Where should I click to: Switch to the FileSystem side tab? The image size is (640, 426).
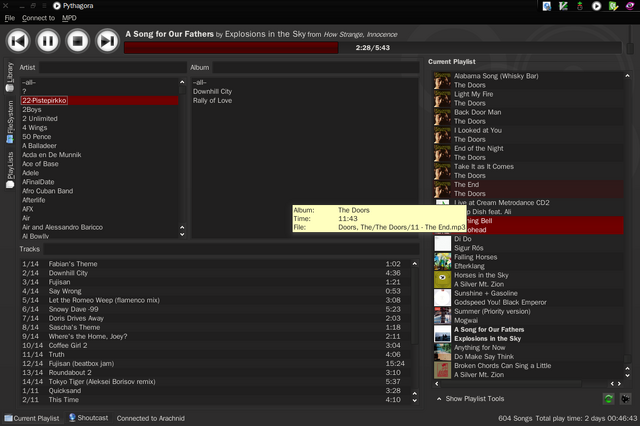pos(10,122)
